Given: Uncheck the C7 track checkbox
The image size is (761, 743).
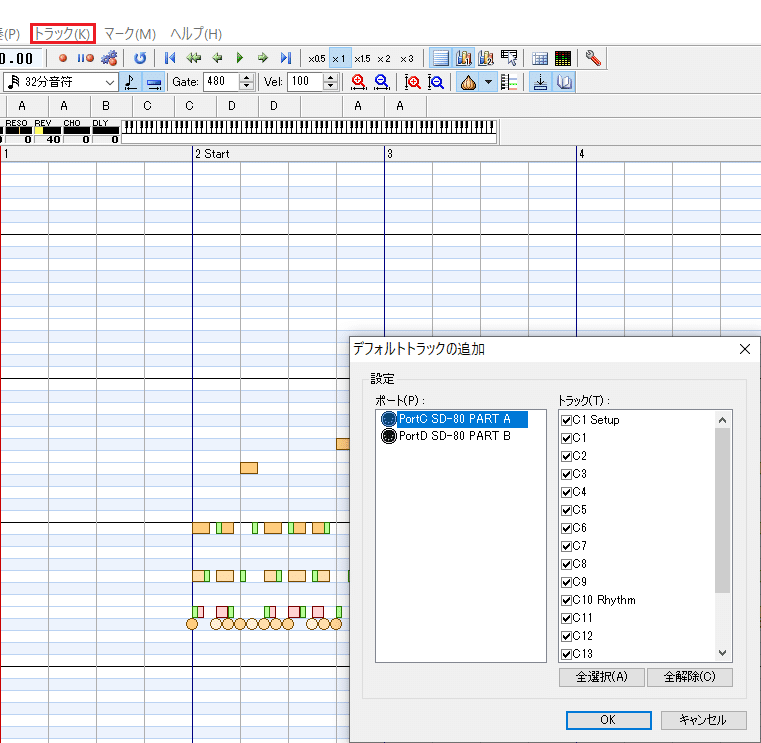Looking at the screenshot, I should [566, 546].
